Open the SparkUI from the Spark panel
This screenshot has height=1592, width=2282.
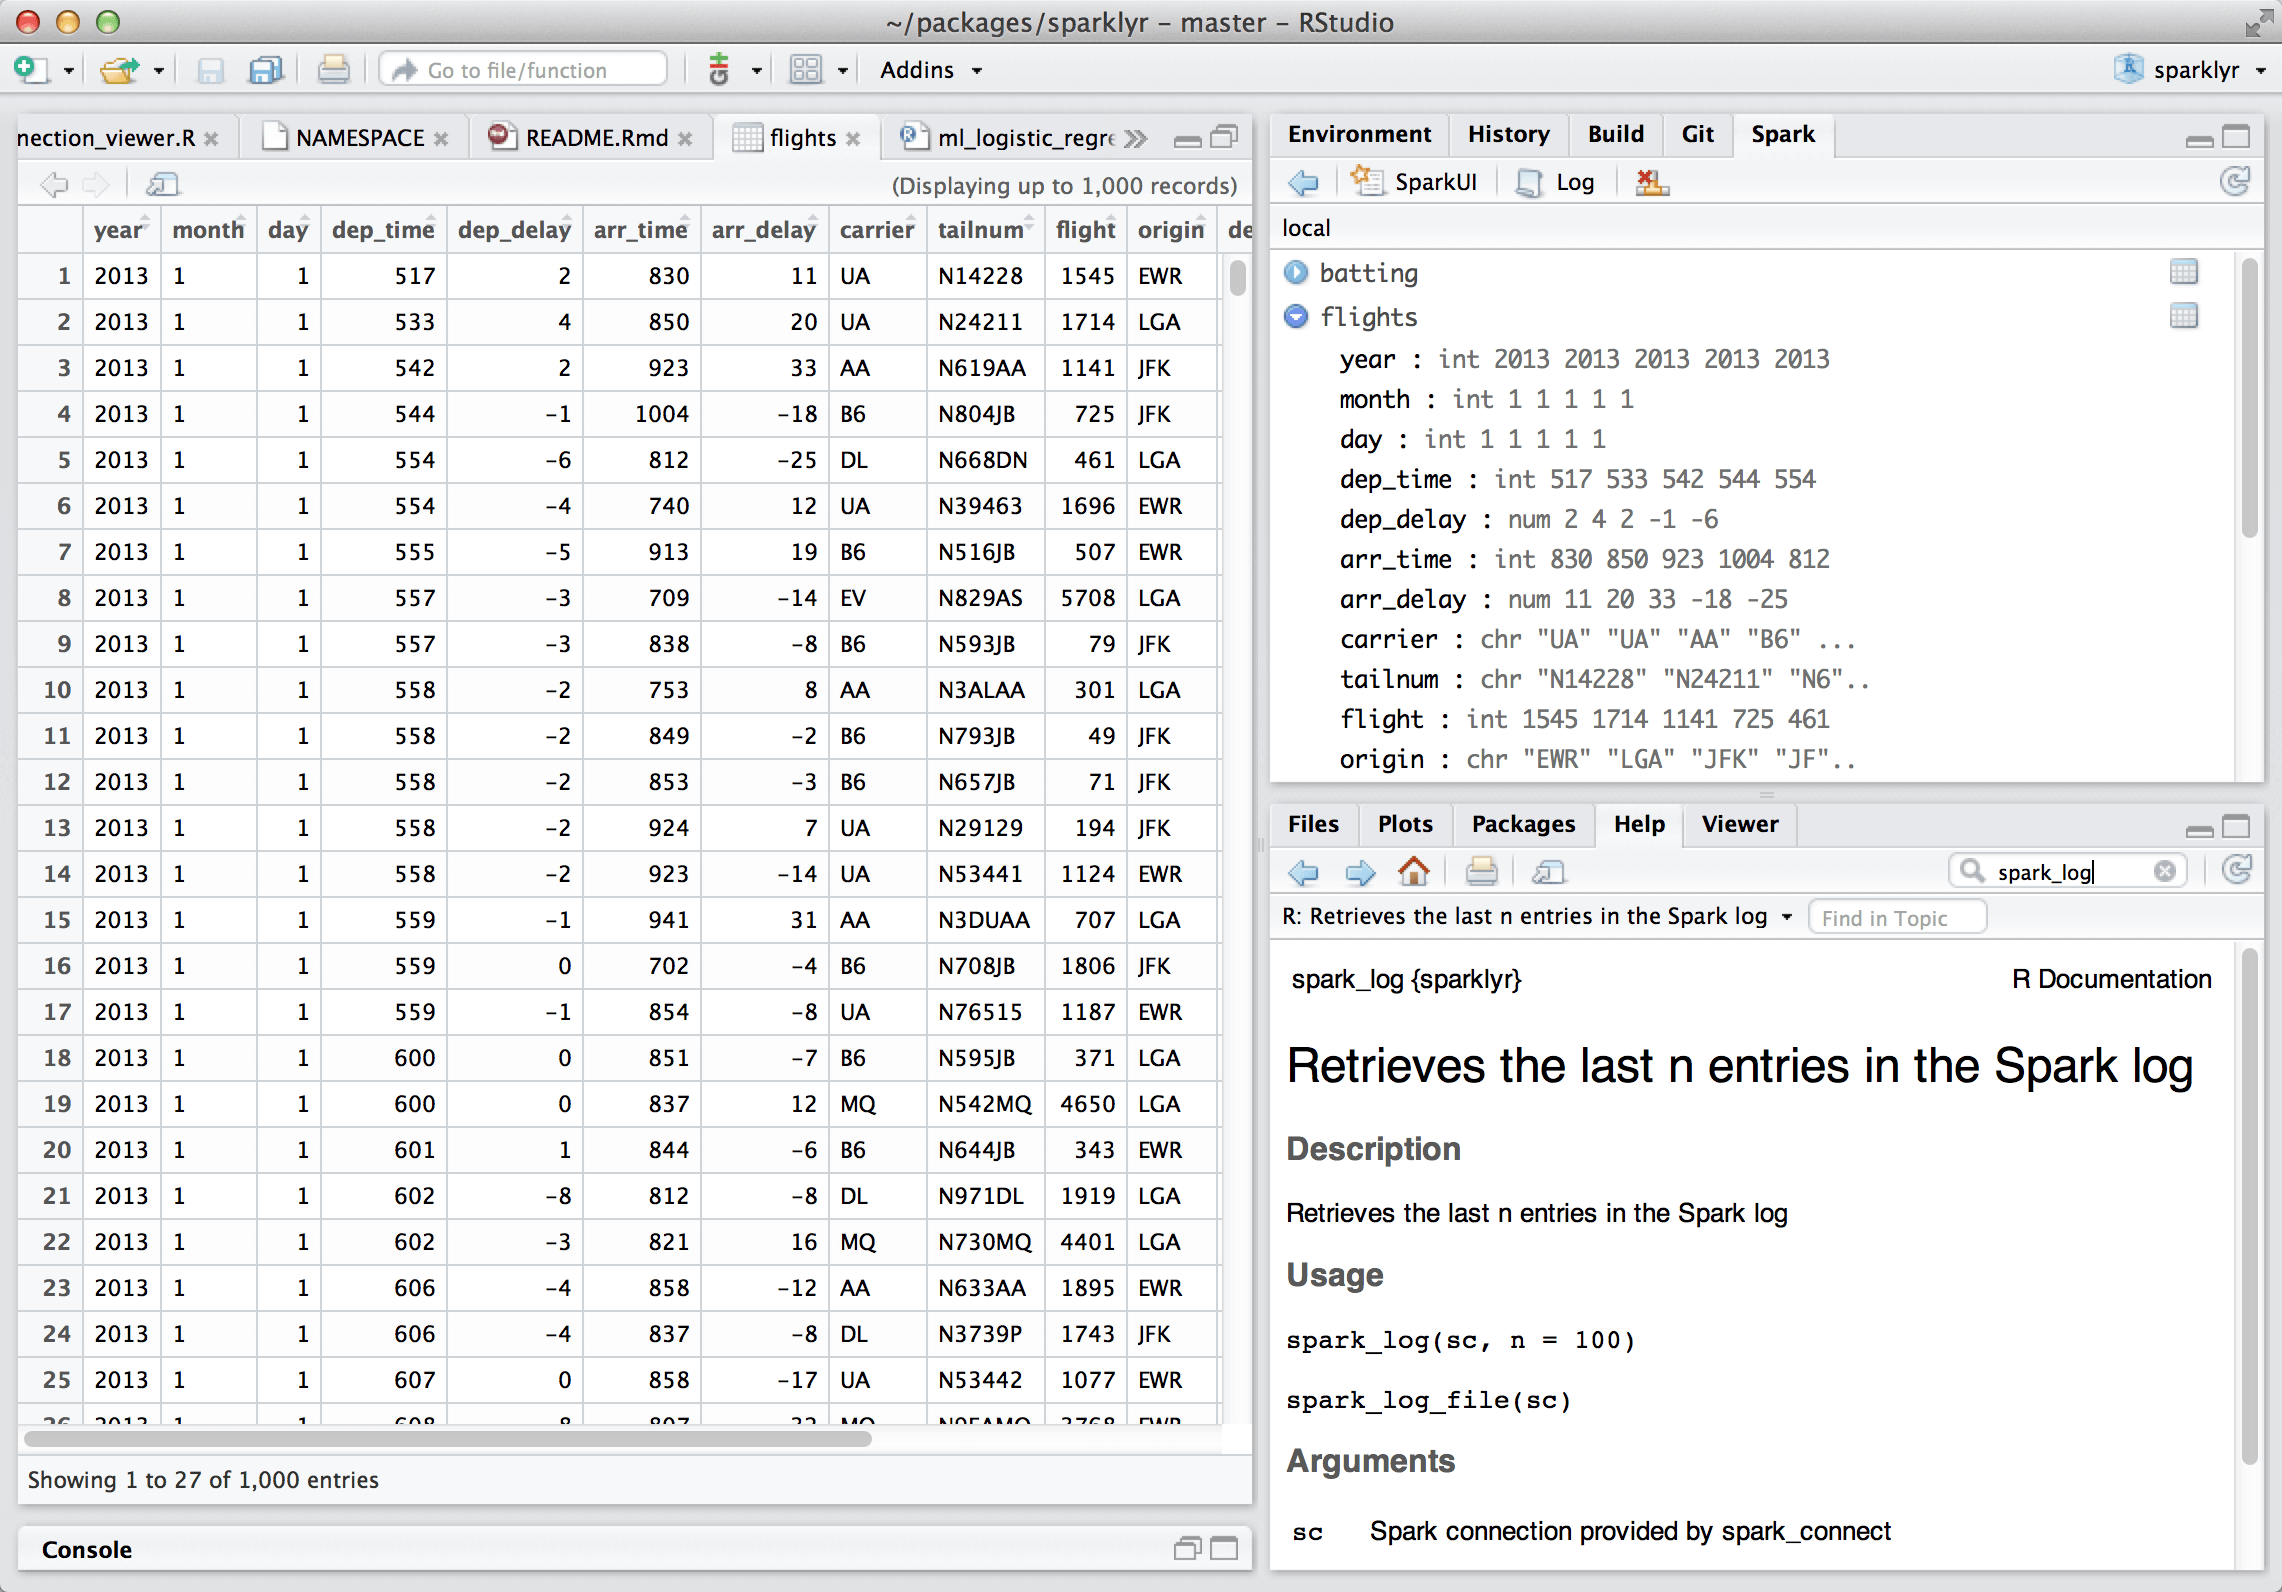click(1415, 181)
